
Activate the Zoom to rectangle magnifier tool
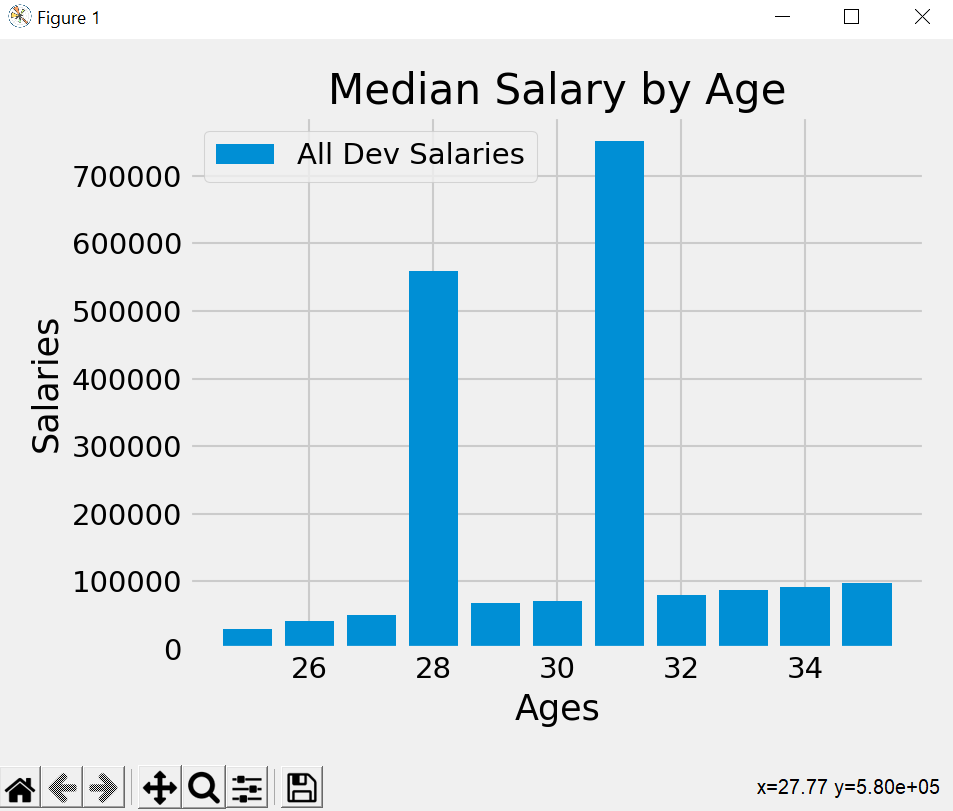pos(202,787)
